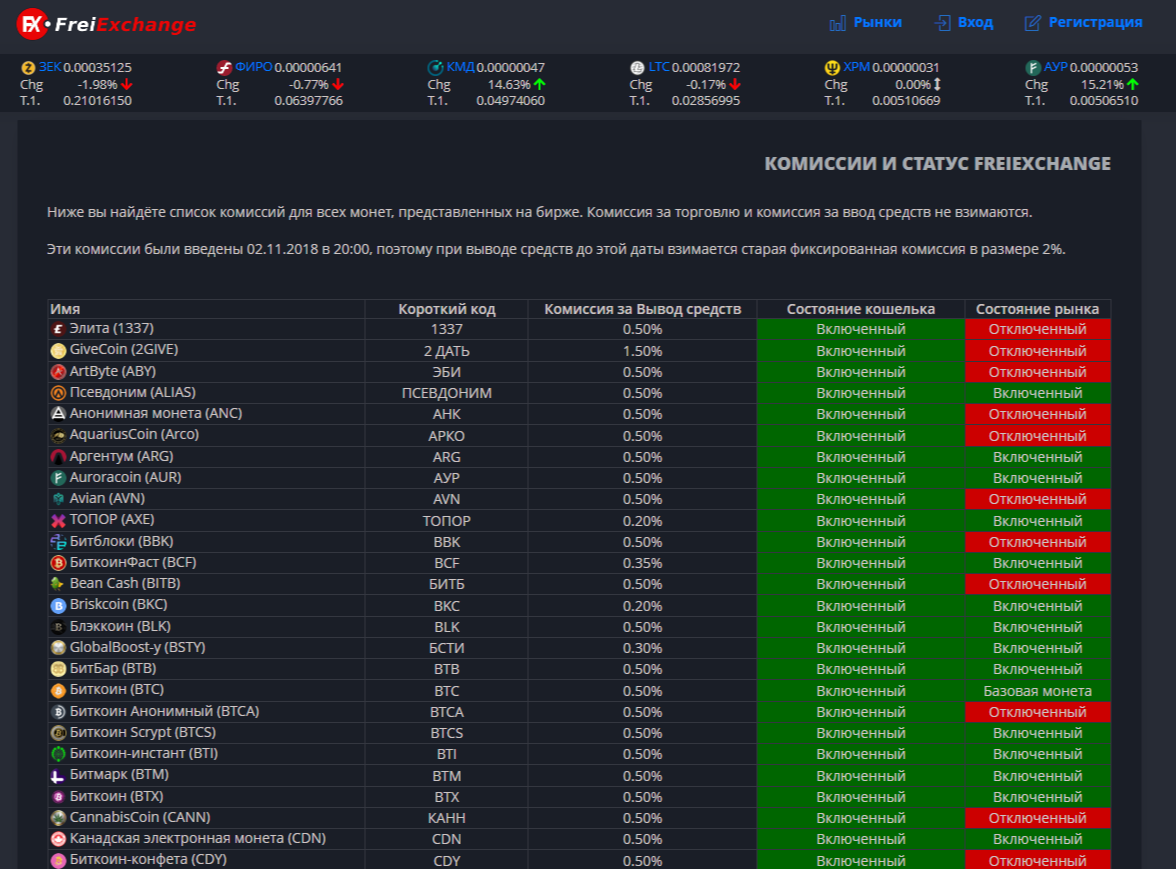Click the Короткий код column header

[x=447, y=309]
